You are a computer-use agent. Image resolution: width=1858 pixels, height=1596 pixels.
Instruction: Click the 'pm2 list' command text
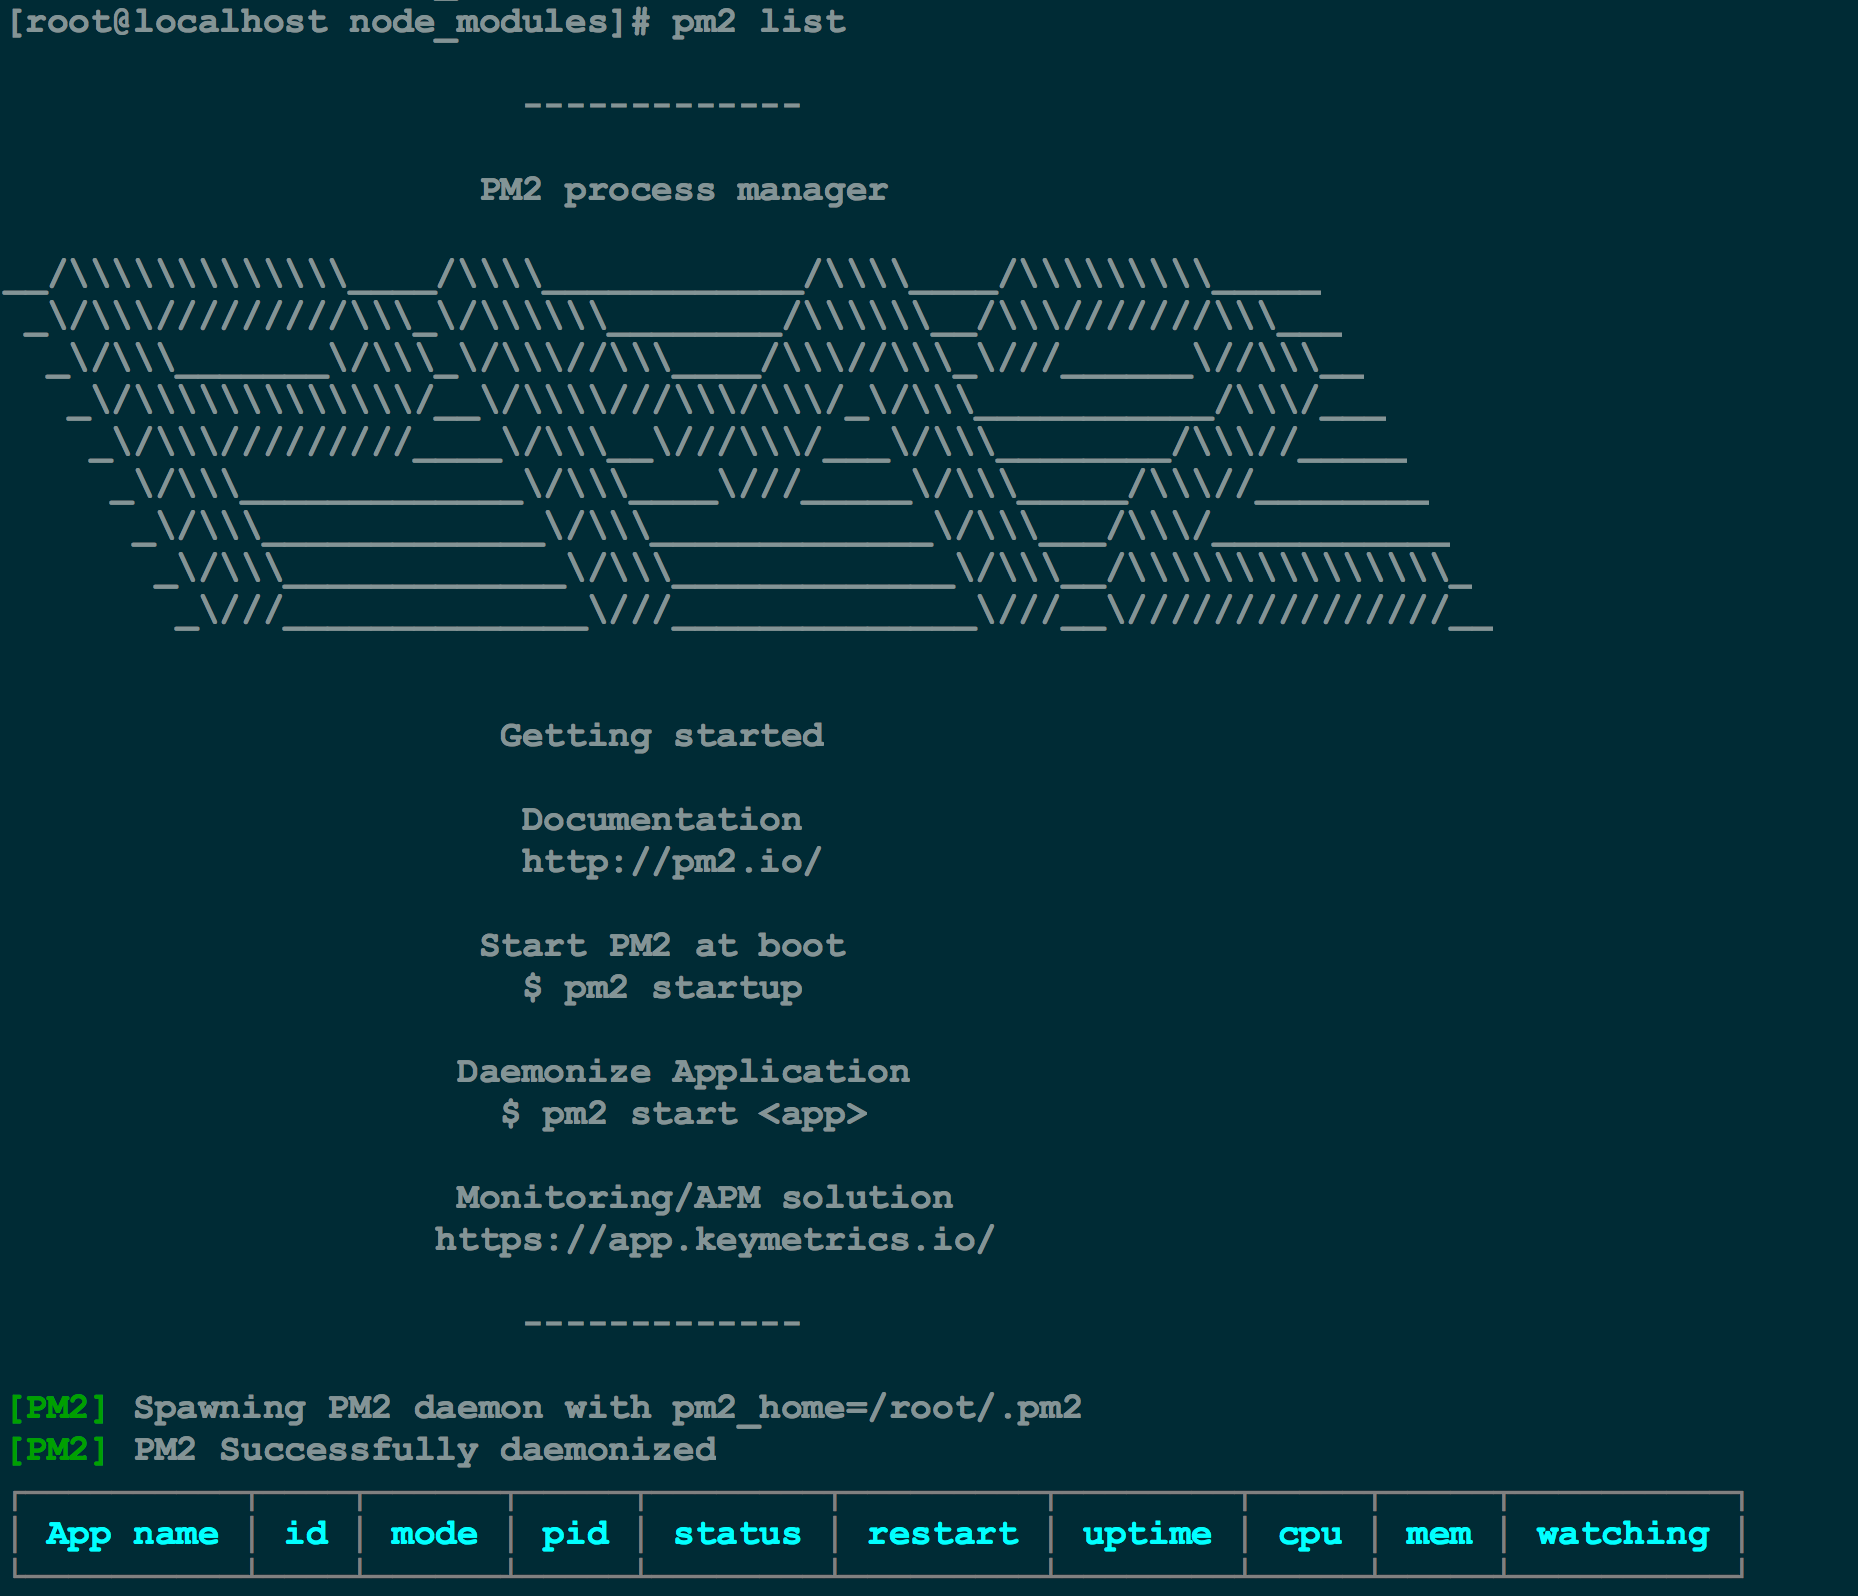click(x=758, y=21)
